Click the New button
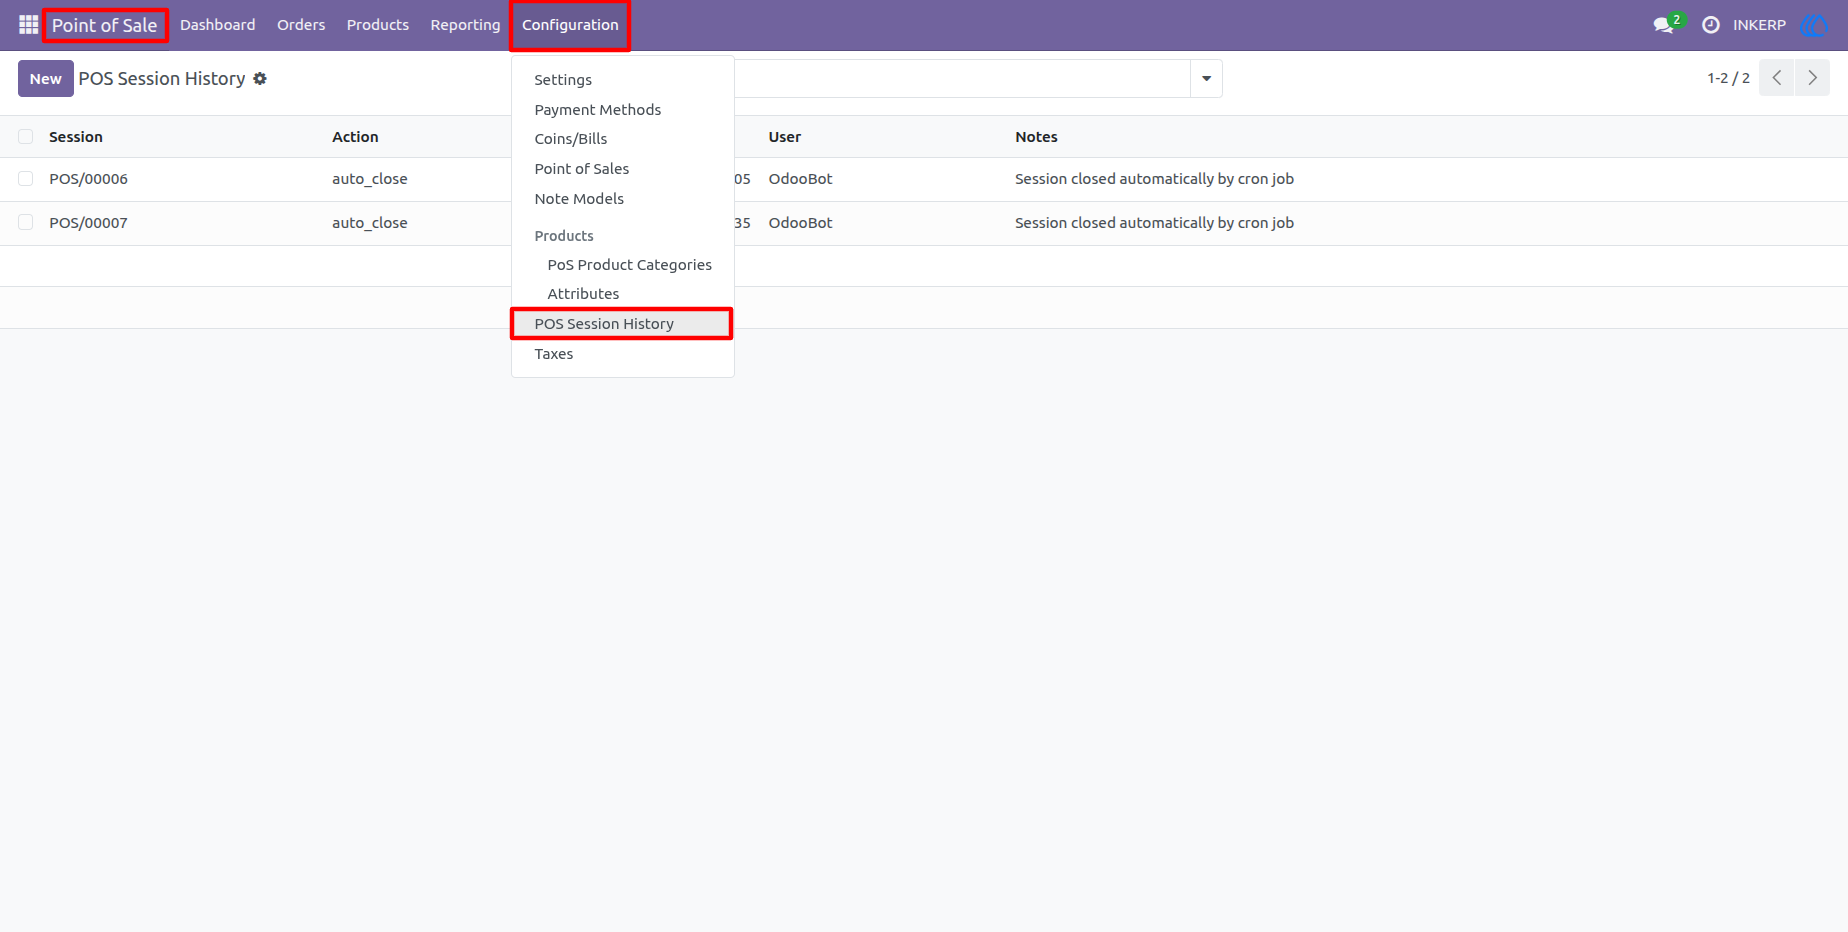The height and width of the screenshot is (932, 1848). [46, 79]
